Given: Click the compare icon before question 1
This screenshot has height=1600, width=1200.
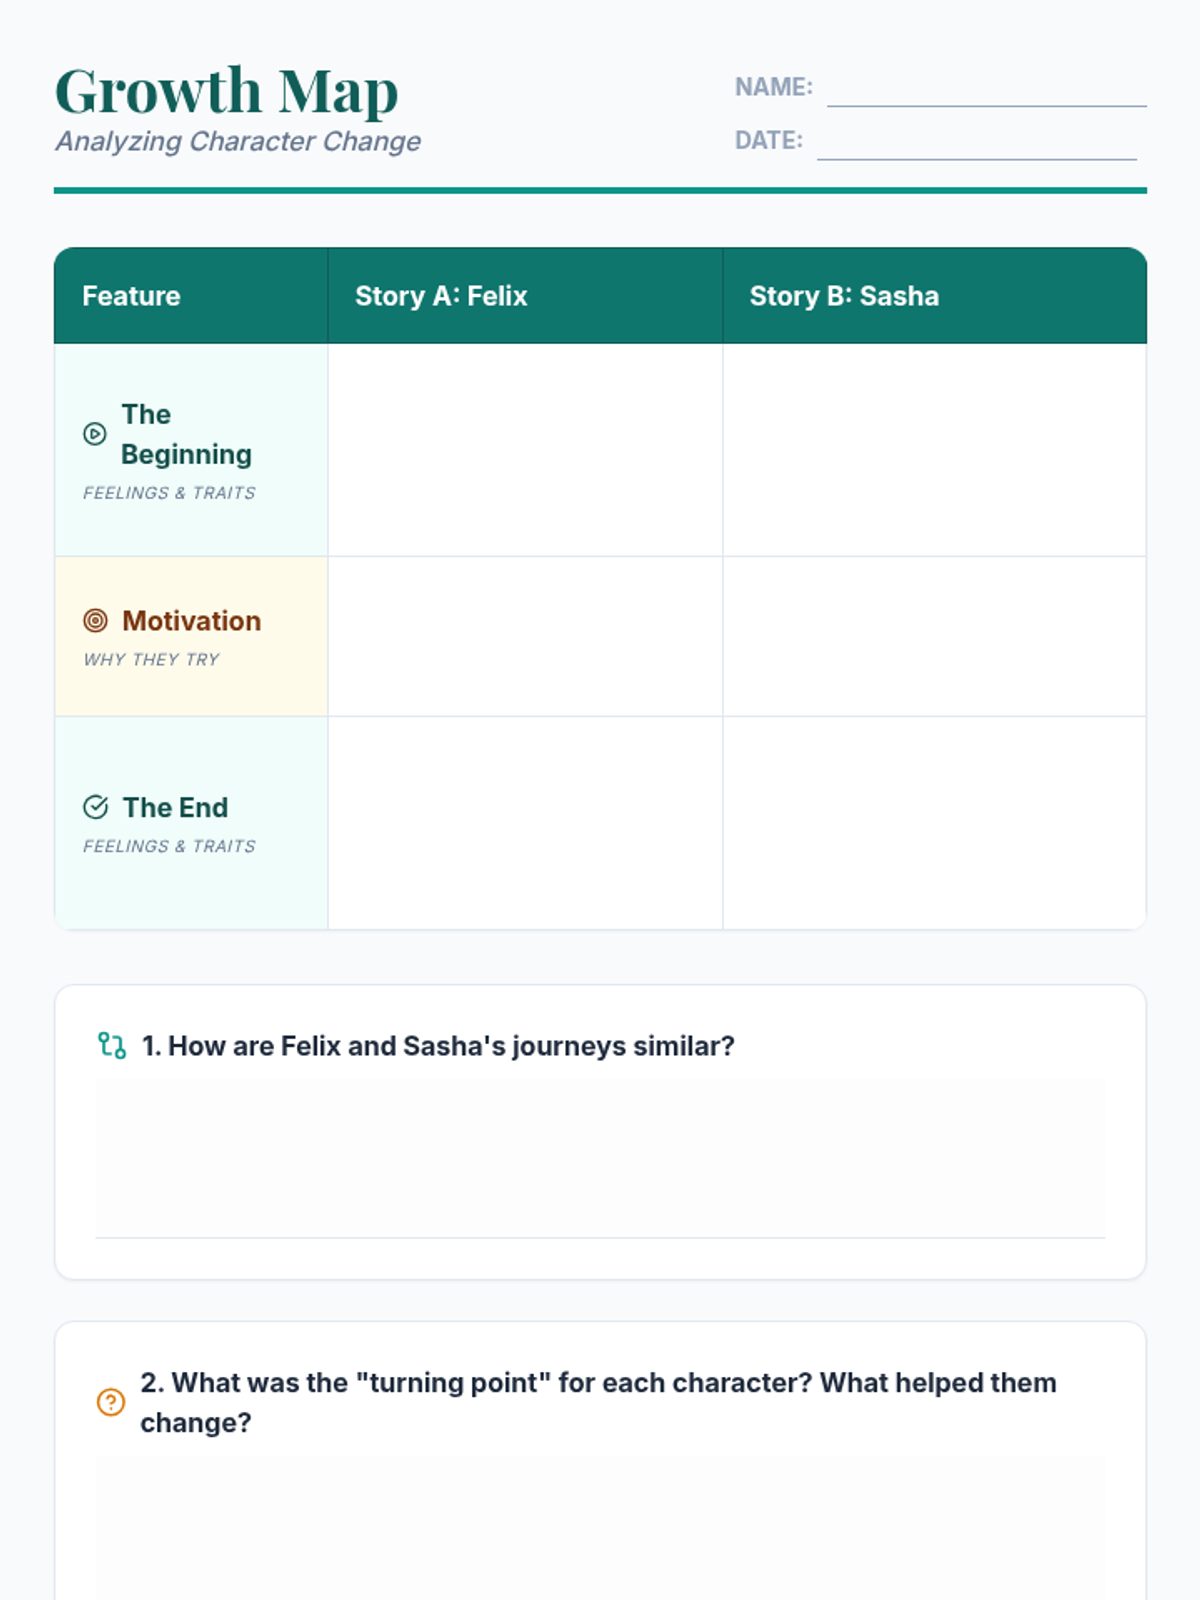Looking at the screenshot, I should (112, 1046).
